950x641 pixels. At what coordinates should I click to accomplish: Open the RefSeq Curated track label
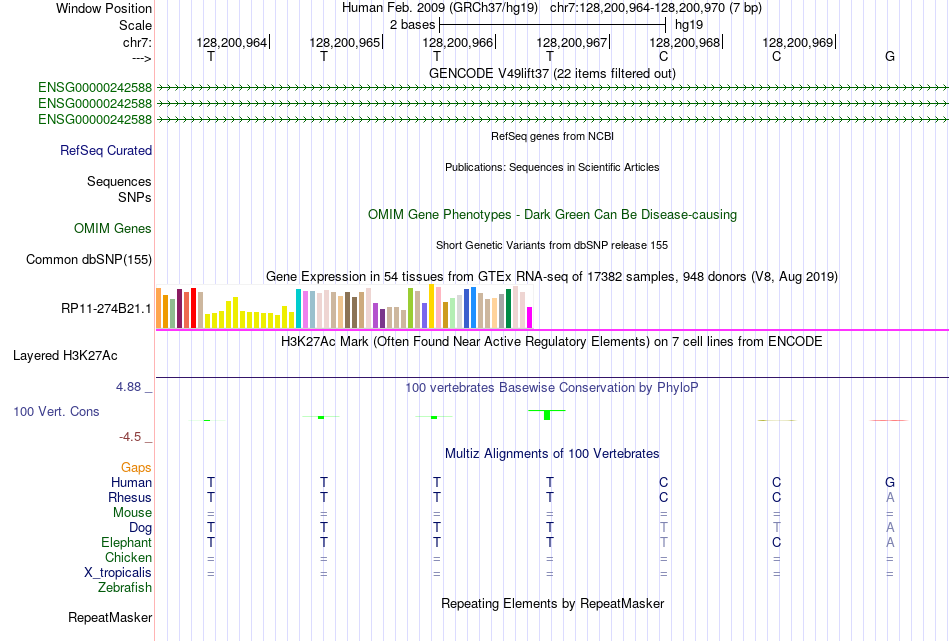(x=106, y=150)
